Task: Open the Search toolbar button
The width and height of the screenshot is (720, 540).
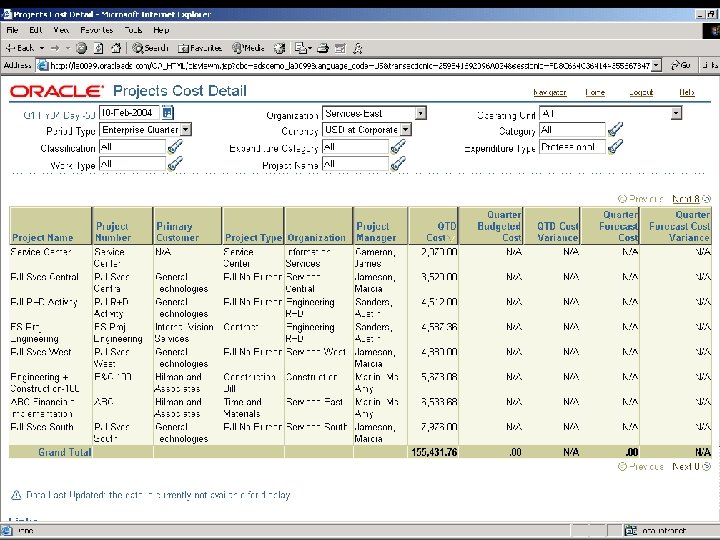Action: pos(150,48)
